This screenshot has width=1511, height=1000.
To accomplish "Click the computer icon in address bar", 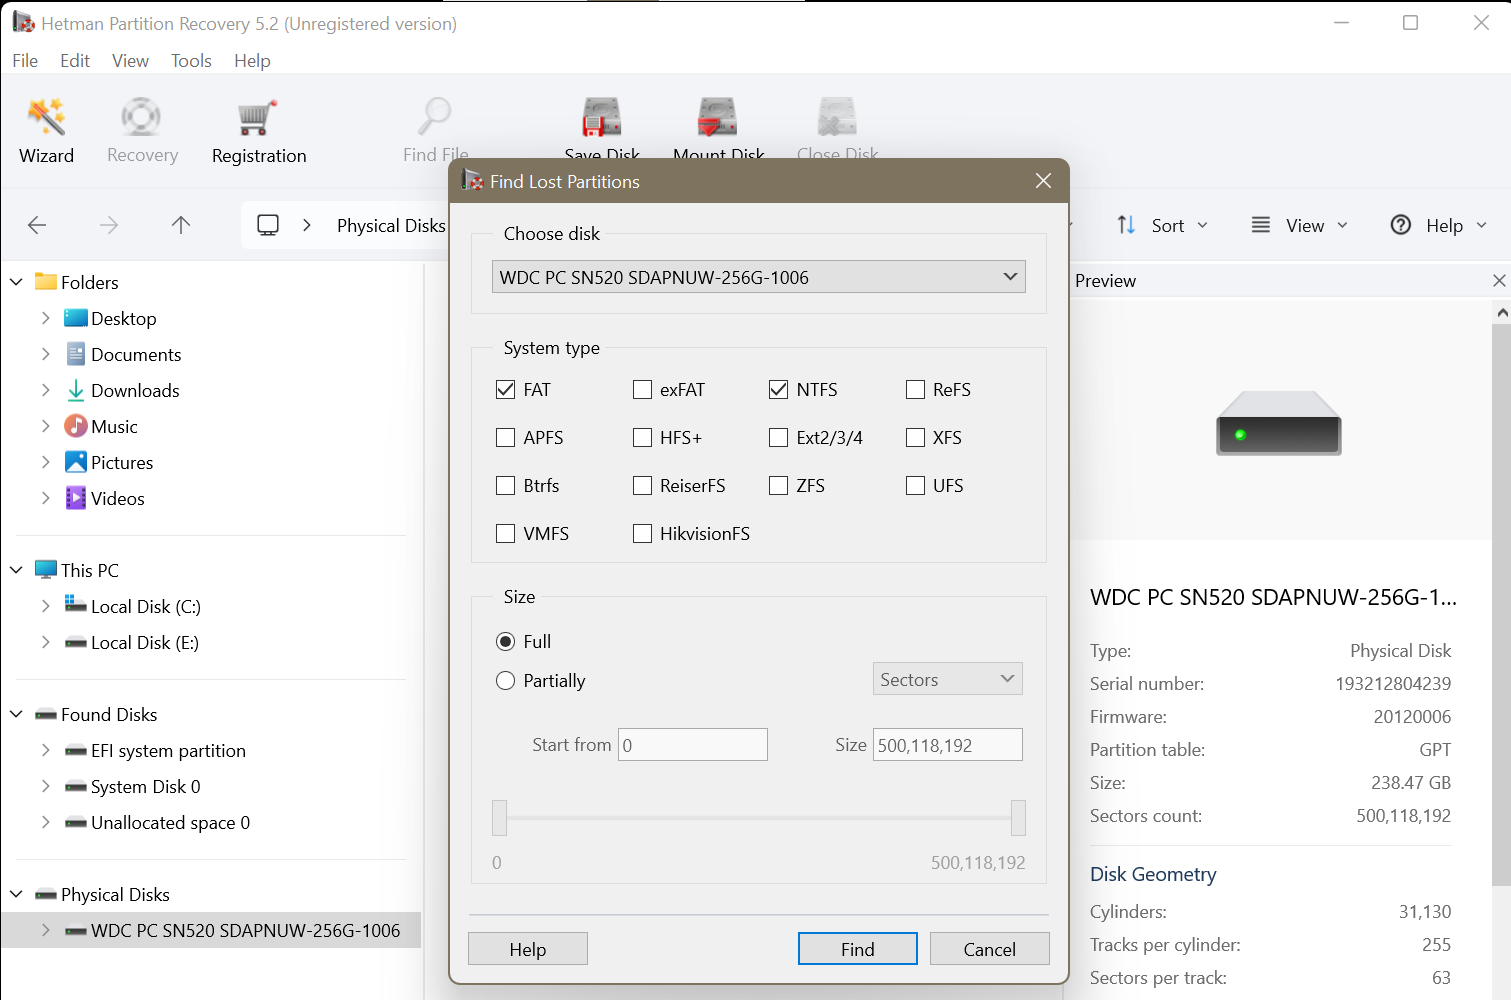I will tap(268, 225).
